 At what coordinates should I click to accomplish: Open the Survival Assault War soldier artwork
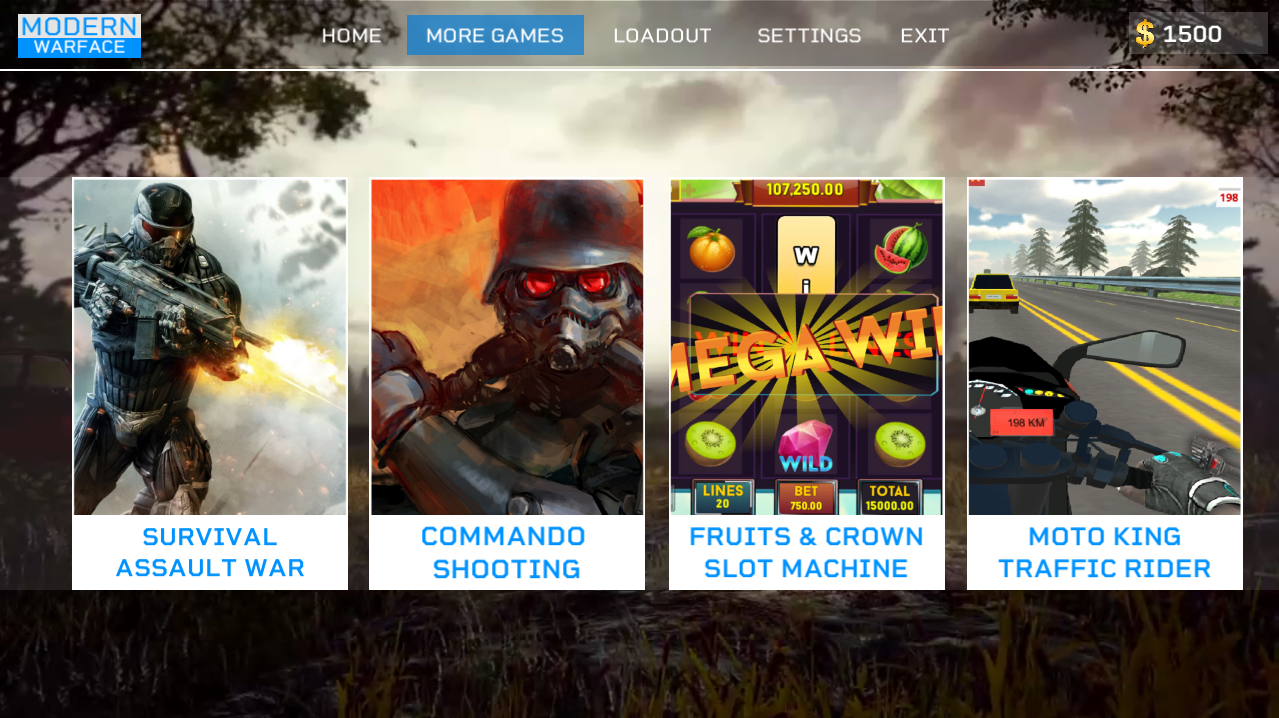click(210, 347)
